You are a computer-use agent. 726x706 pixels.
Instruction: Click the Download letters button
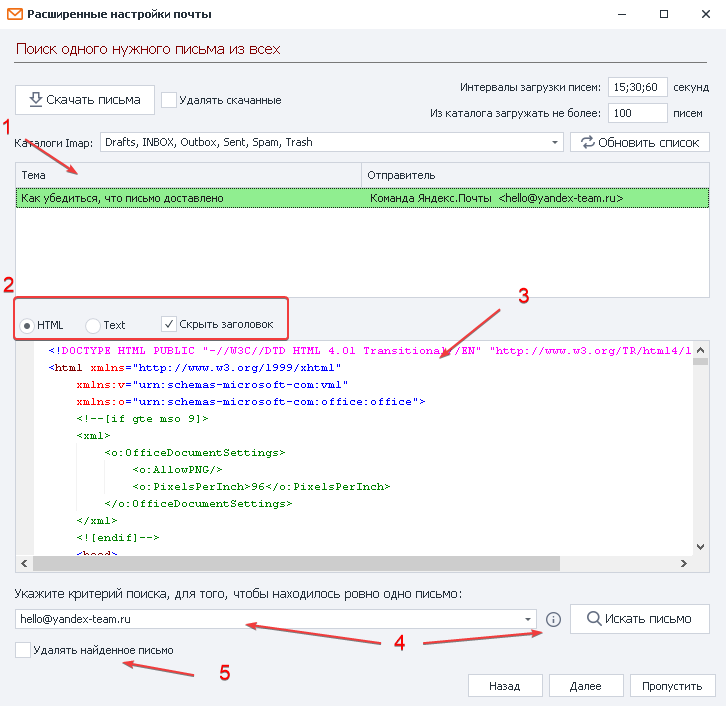(85, 100)
